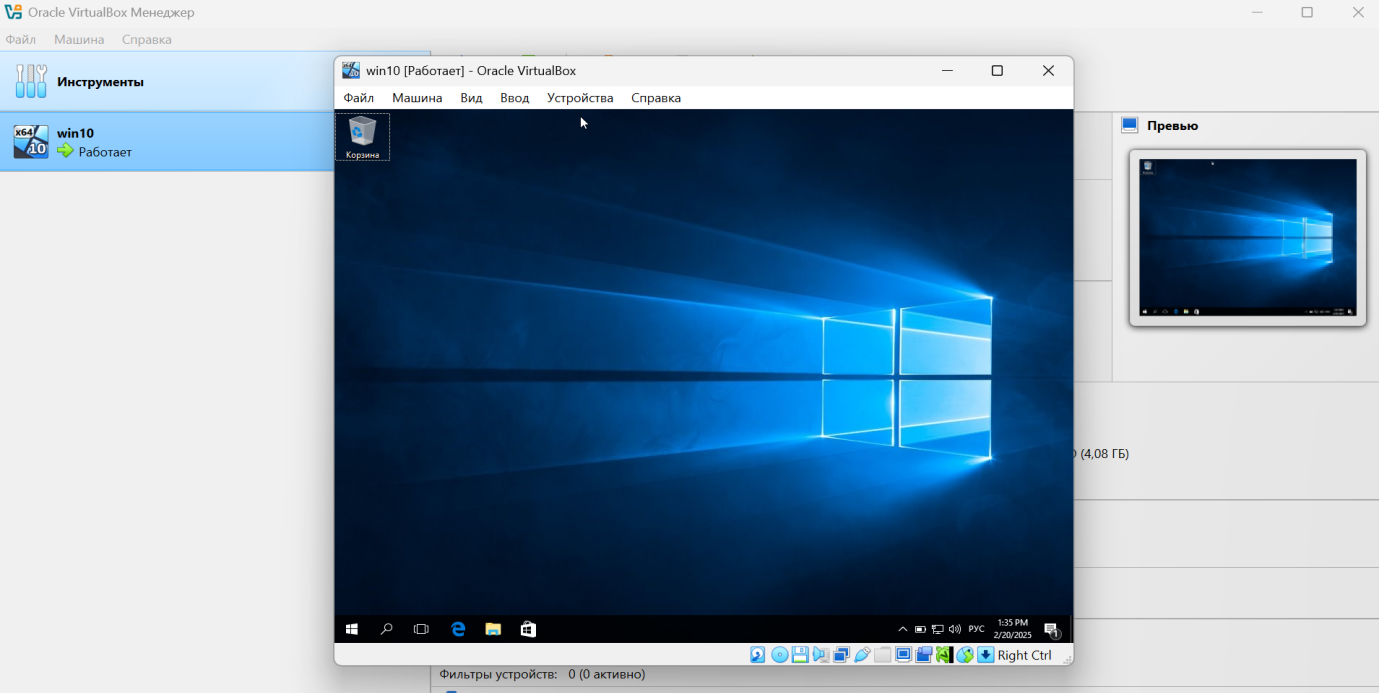Maximize the VirtualBox Manager window
This screenshot has height=693, width=1379.
point(1307,12)
